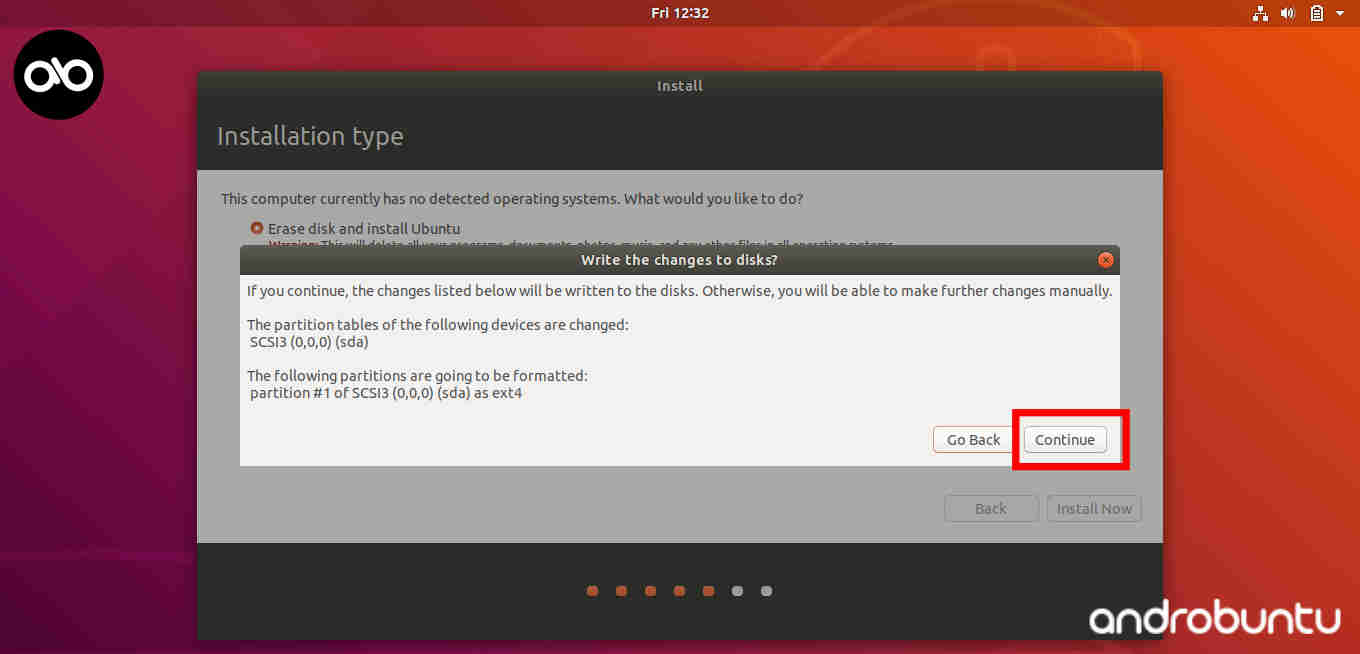Click the Androbuntu logo in top left corner
Viewport: 1360px width, 654px height.
[58, 74]
